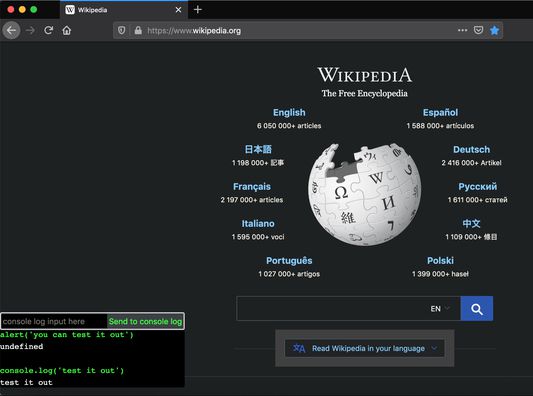
Task: Open the Русский Wikipedia link
Action: coord(478,187)
